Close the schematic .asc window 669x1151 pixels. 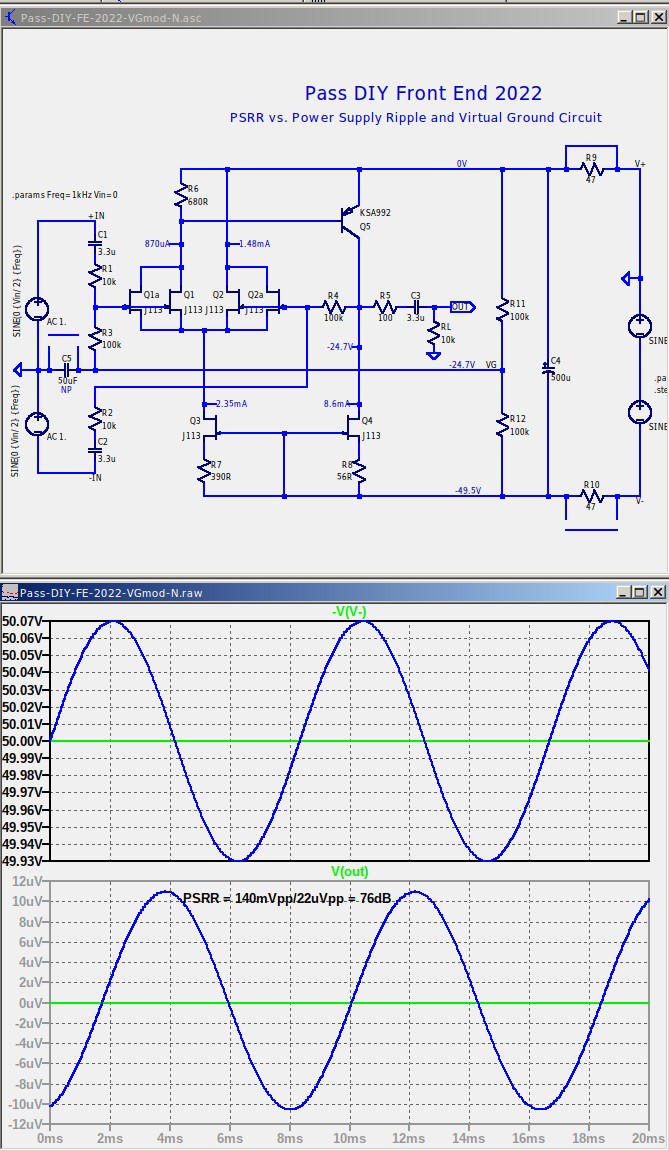pyautogui.click(x=658, y=18)
